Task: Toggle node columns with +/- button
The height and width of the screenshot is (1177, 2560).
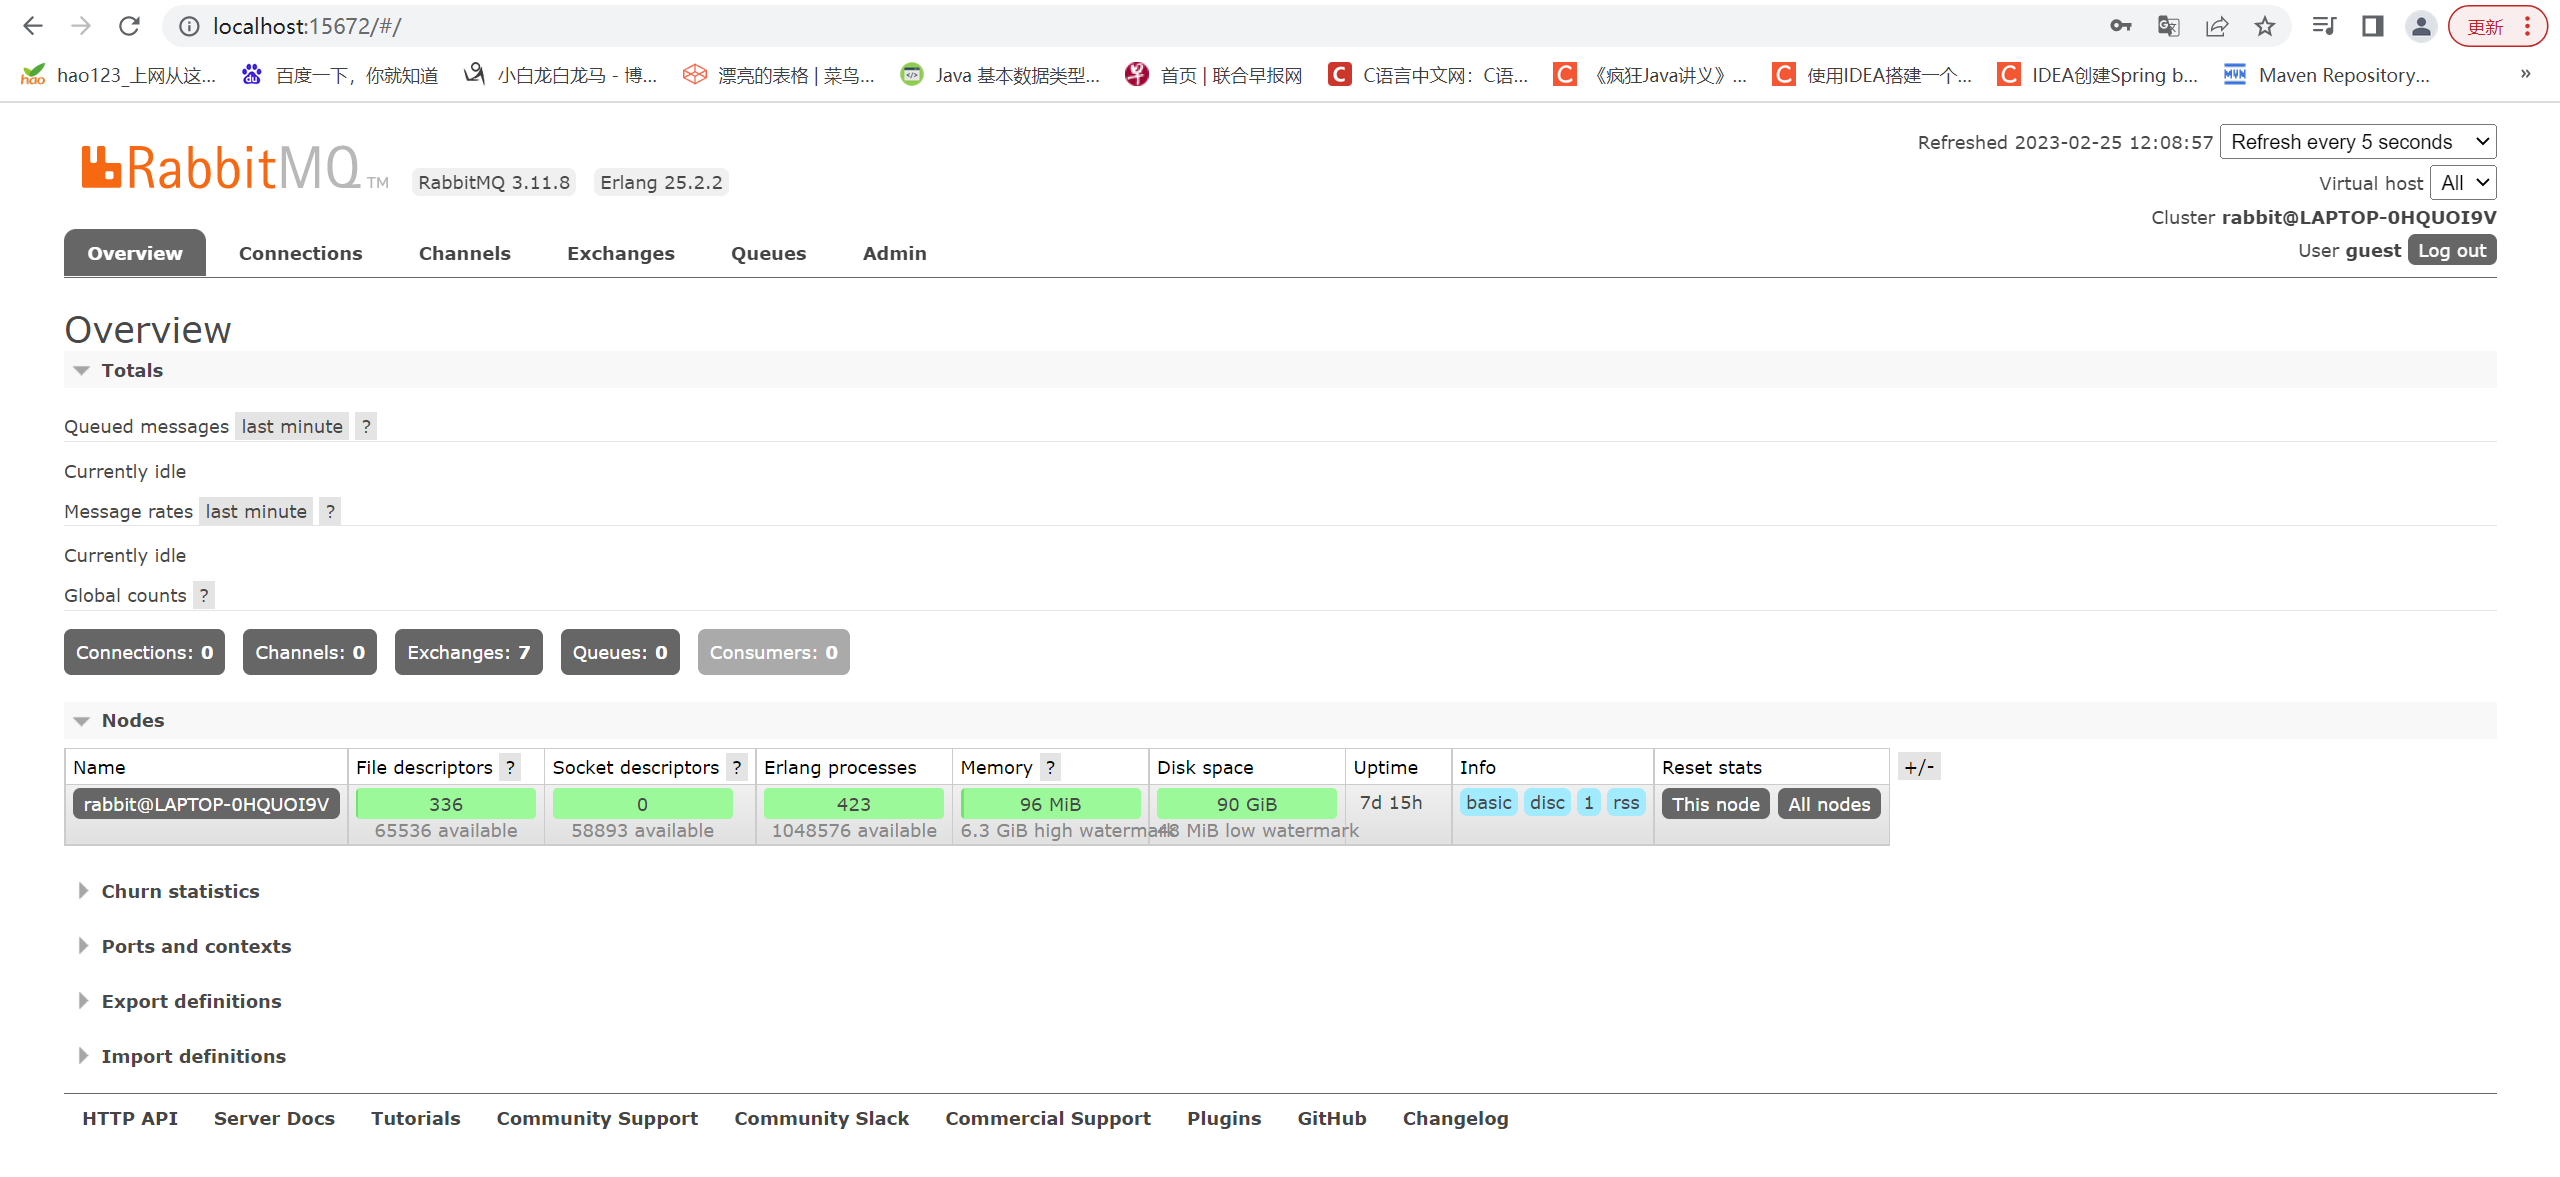Action: [x=1918, y=767]
